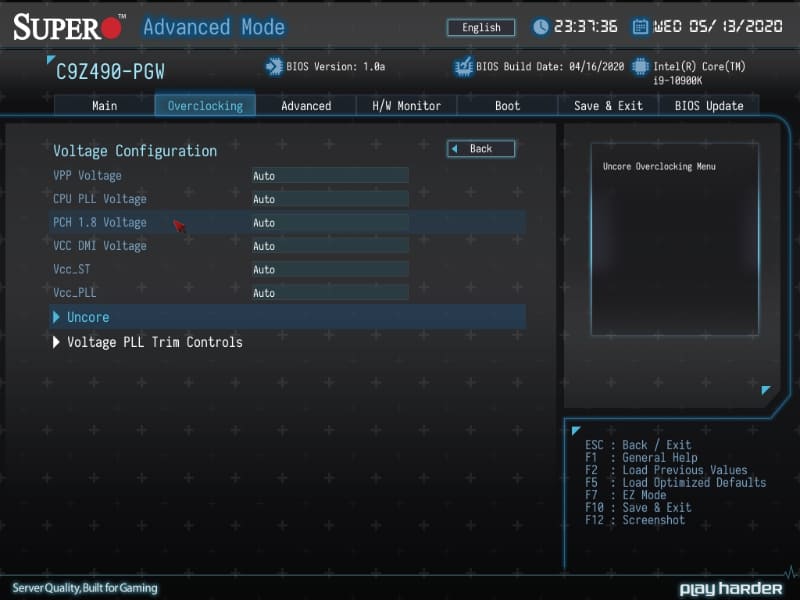Click the blue triangle below the info panel
Image resolution: width=800 pixels, height=600 pixels.
pos(764,392)
